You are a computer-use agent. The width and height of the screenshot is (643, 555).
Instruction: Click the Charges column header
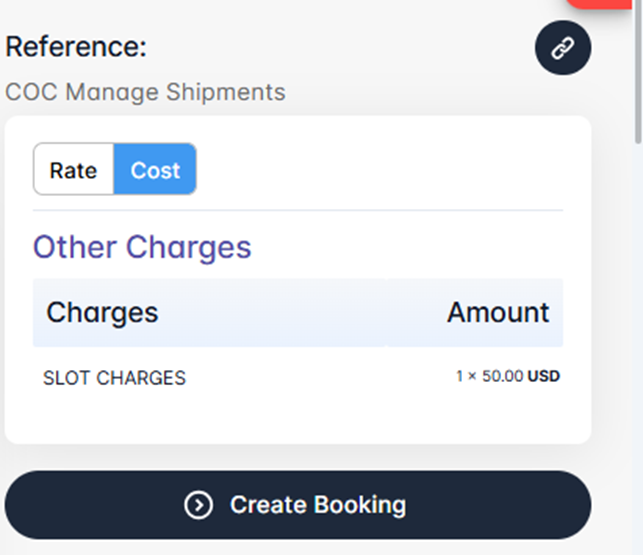pos(102,312)
